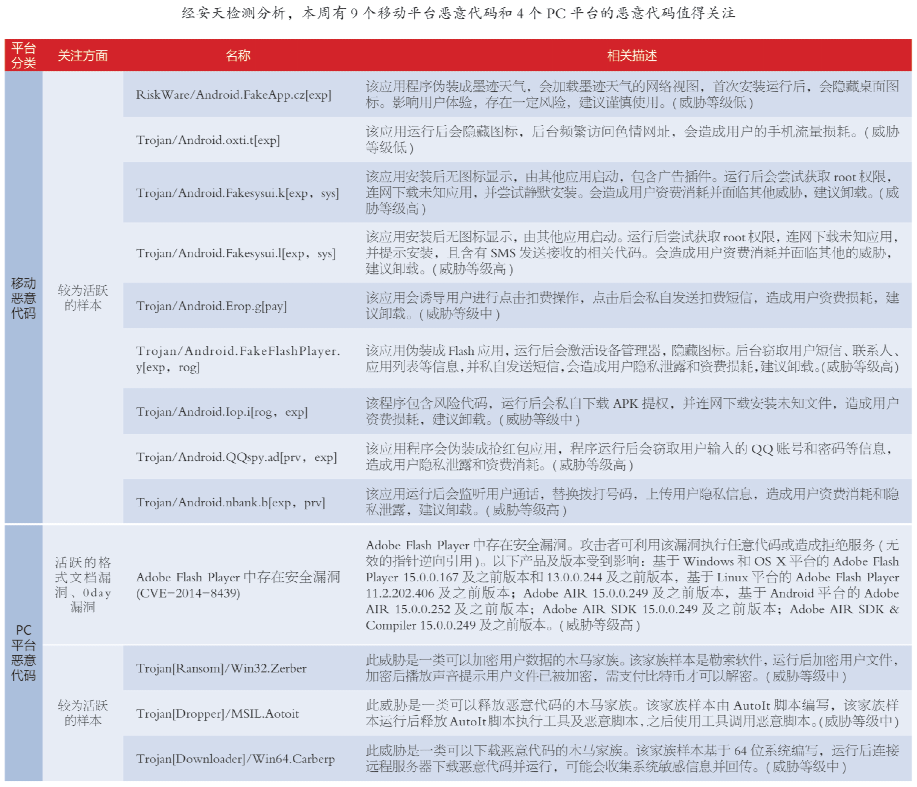
Task: Click the name Trojan/Android.Erop.g[pay]
Action: pyautogui.click(x=211, y=306)
